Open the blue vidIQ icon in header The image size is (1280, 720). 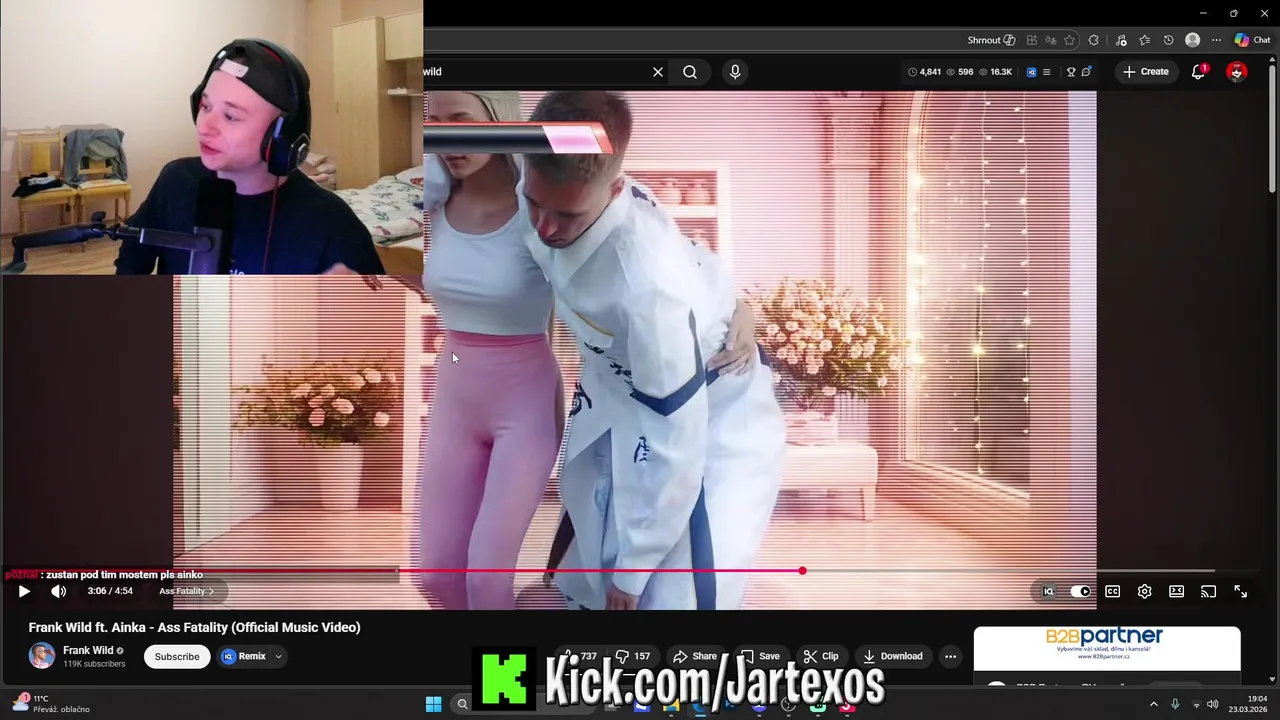1031,72
